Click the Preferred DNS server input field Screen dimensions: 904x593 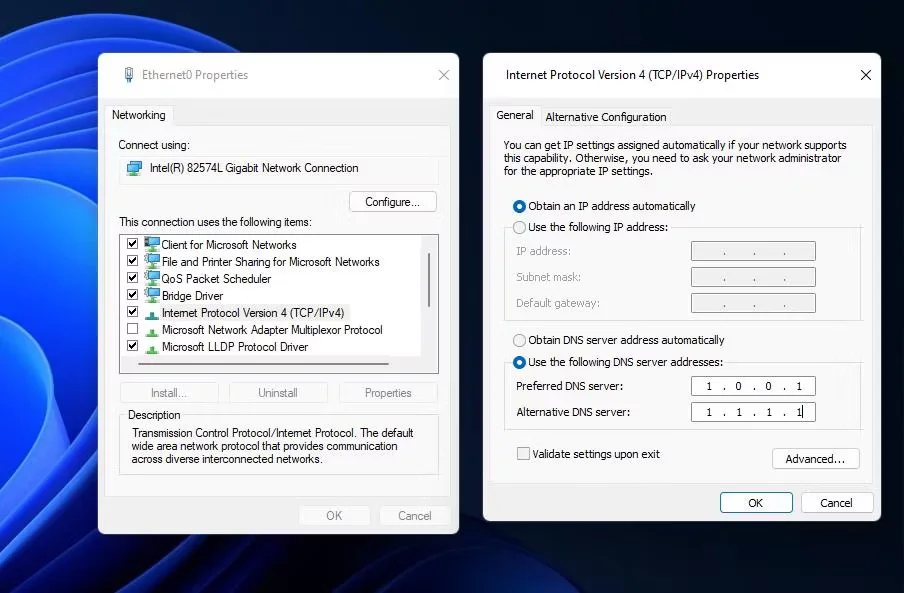pos(753,385)
